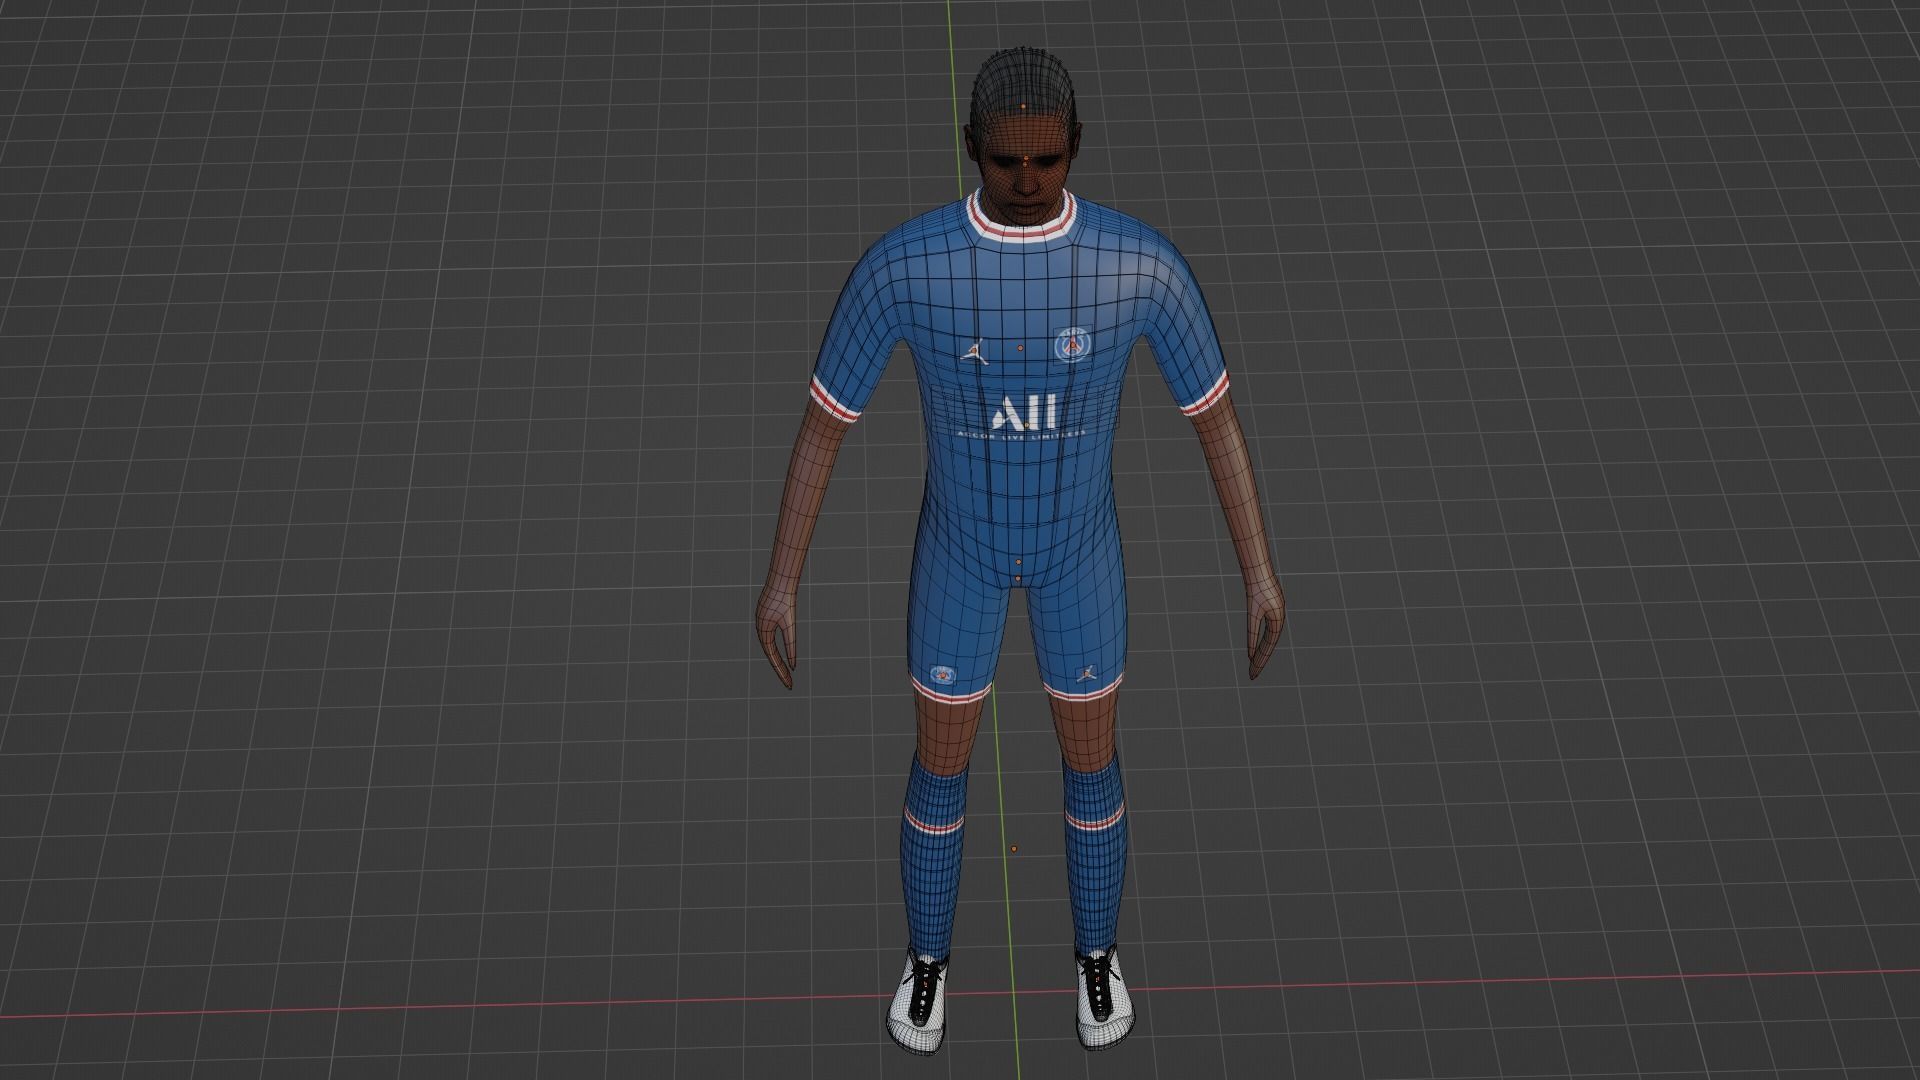Select the PSG crest on the shirt chest
The height and width of the screenshot is (1080, 1920).
point(1071,345)
